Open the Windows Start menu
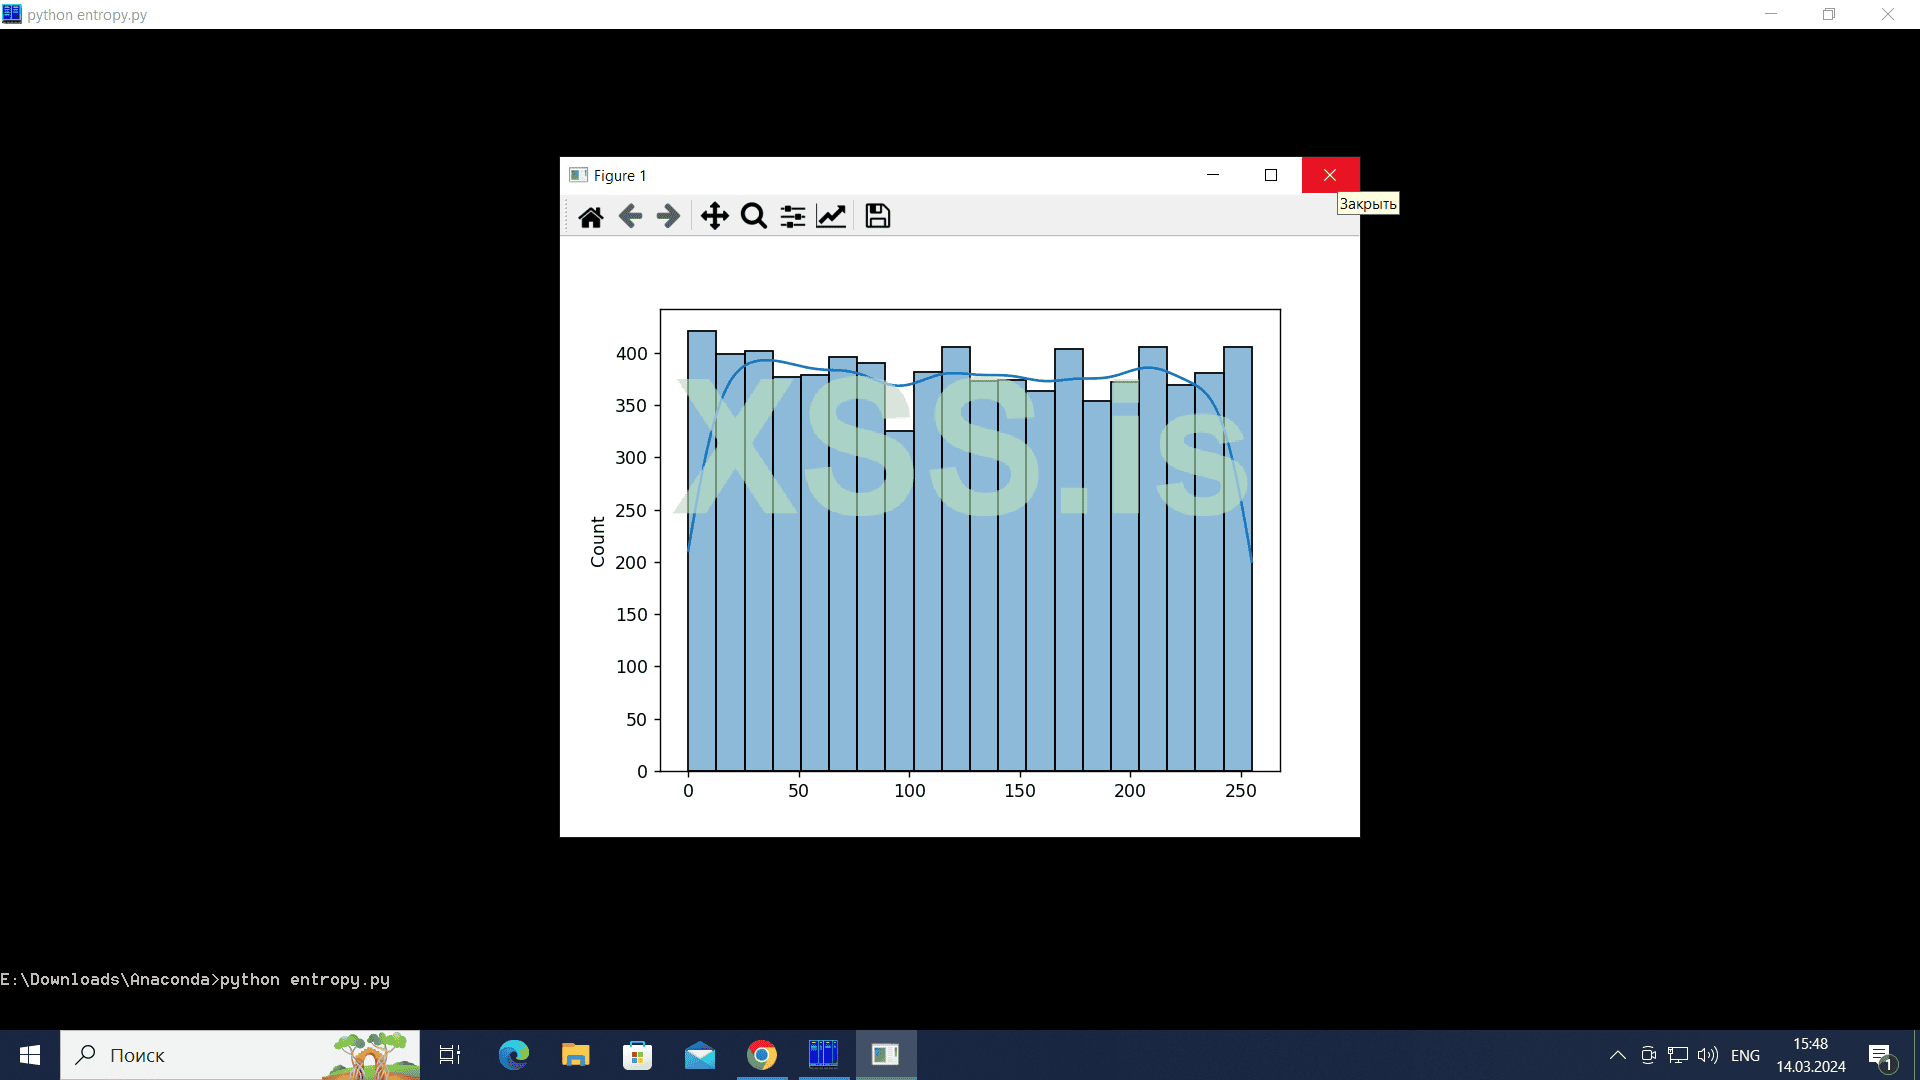The width and height of the screenshot is (1920, 1080). click(x=30, y=1055)
